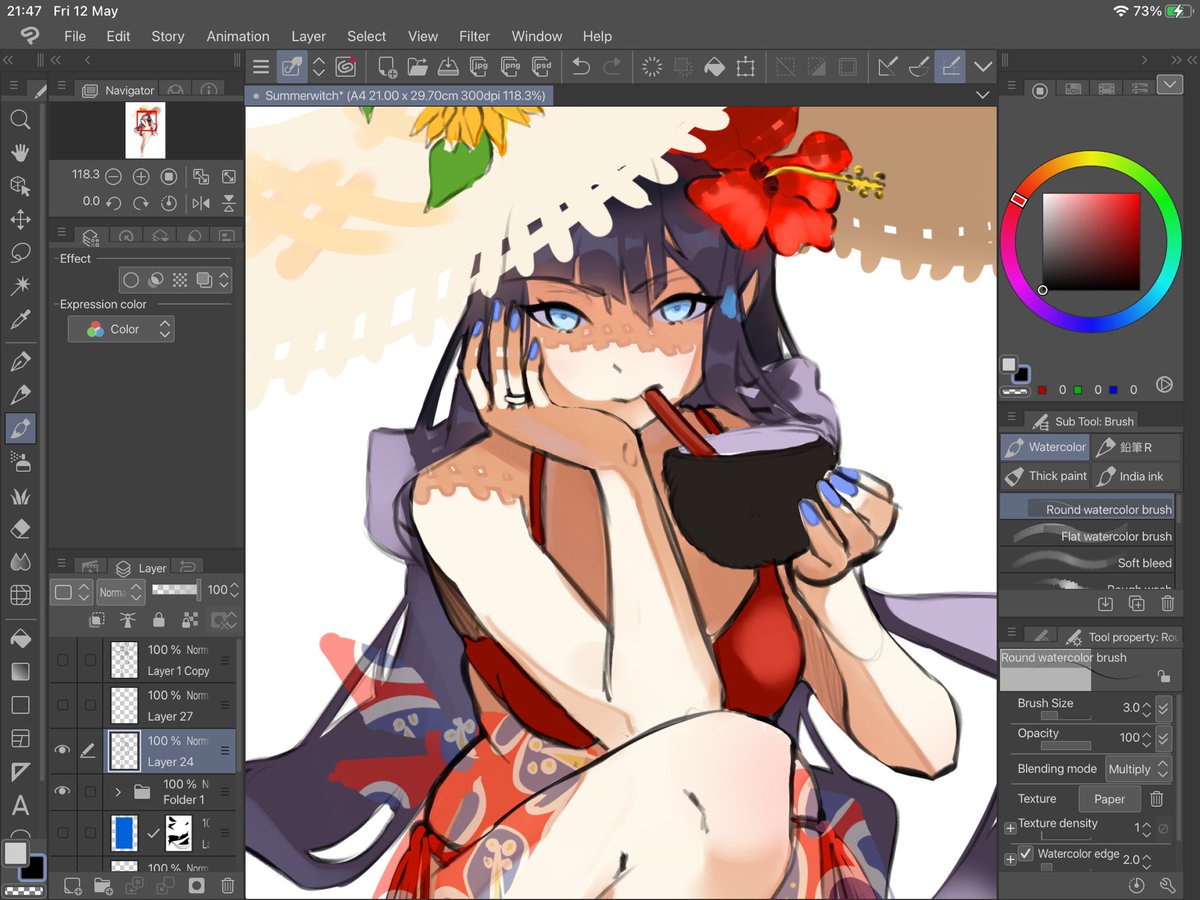Click the New file icon
The height and width of the screenshot is (900, 1200).
(x=386, y=67)
